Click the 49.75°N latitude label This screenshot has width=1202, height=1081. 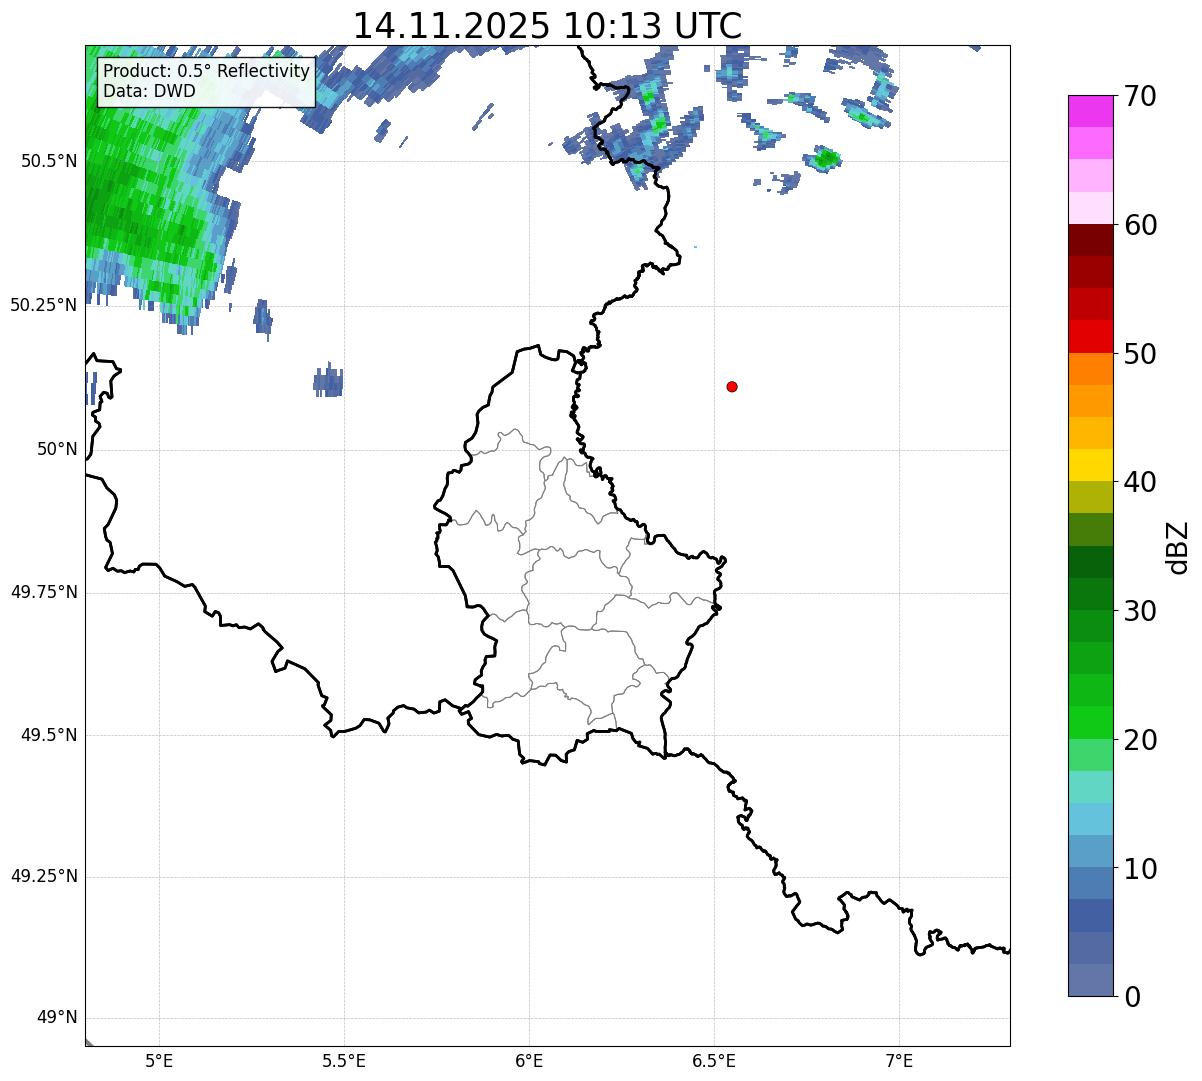click(x=44, y=592)
